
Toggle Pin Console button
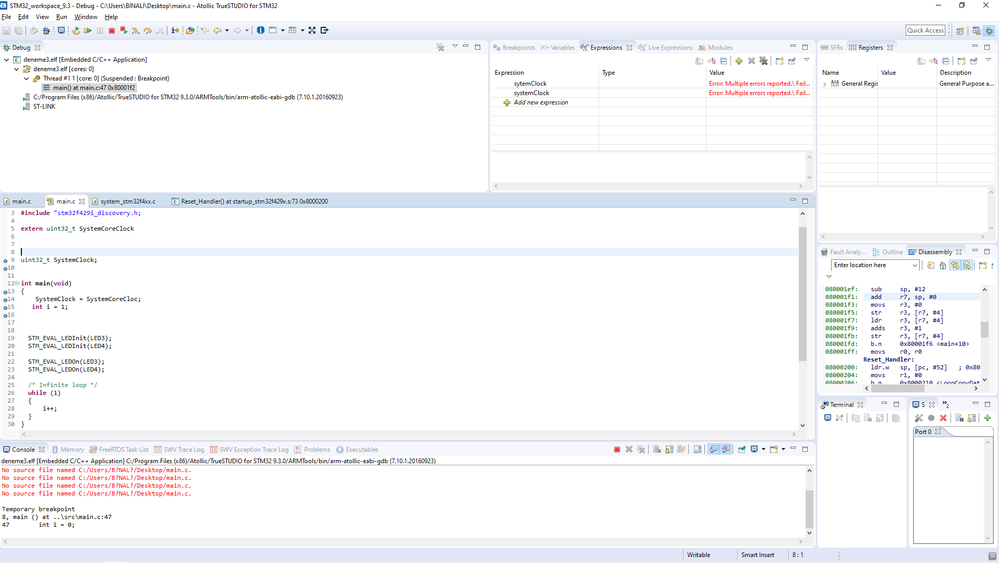742,450
